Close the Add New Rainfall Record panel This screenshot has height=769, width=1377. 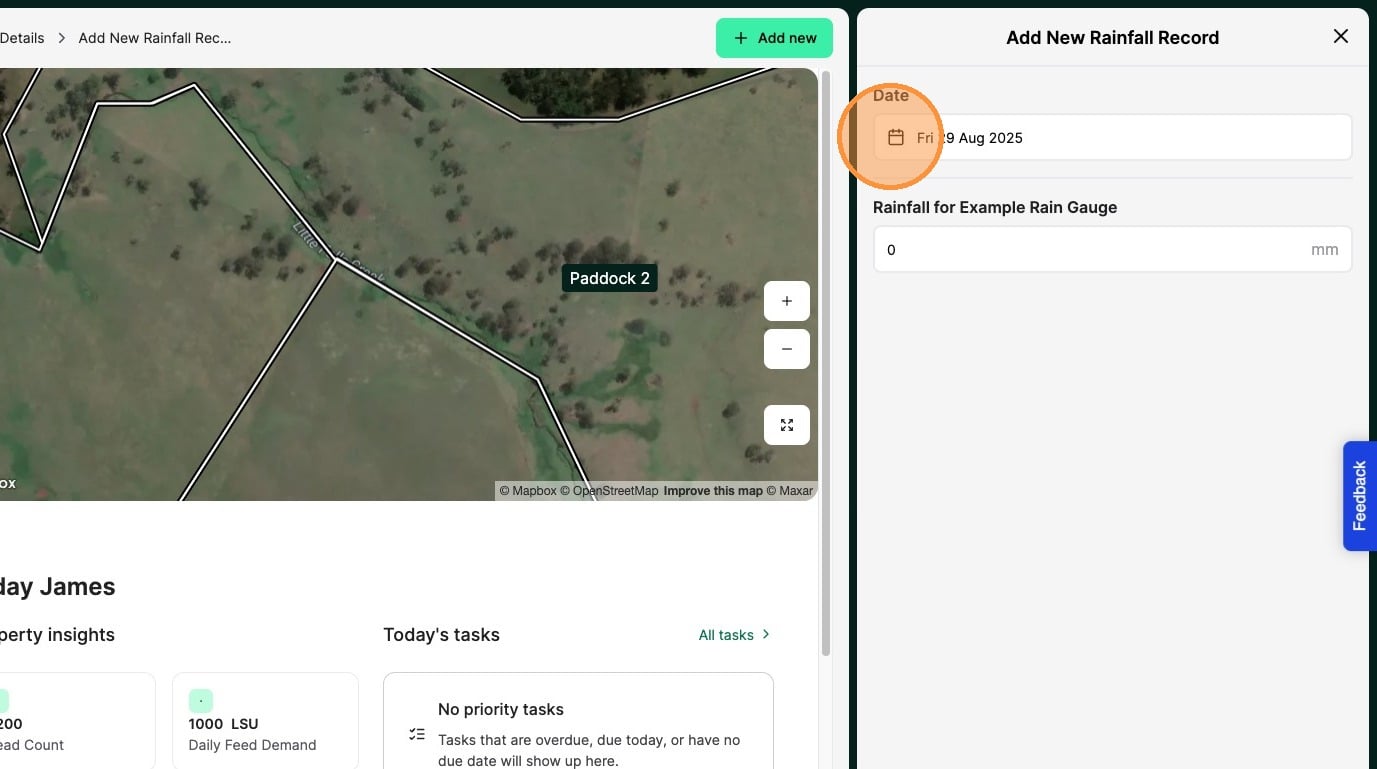pyautogui.click(x=1341, y=37)
